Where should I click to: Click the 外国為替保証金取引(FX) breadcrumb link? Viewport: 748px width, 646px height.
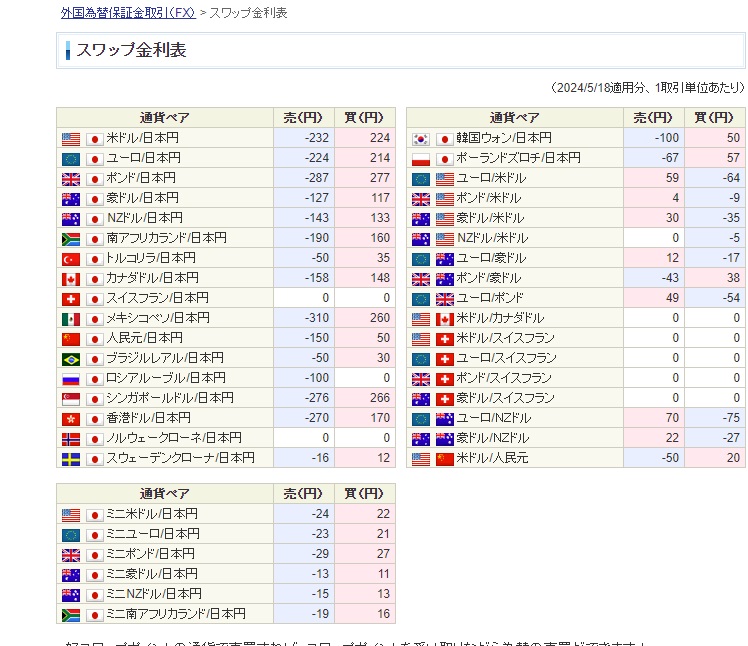click(127, 13)
